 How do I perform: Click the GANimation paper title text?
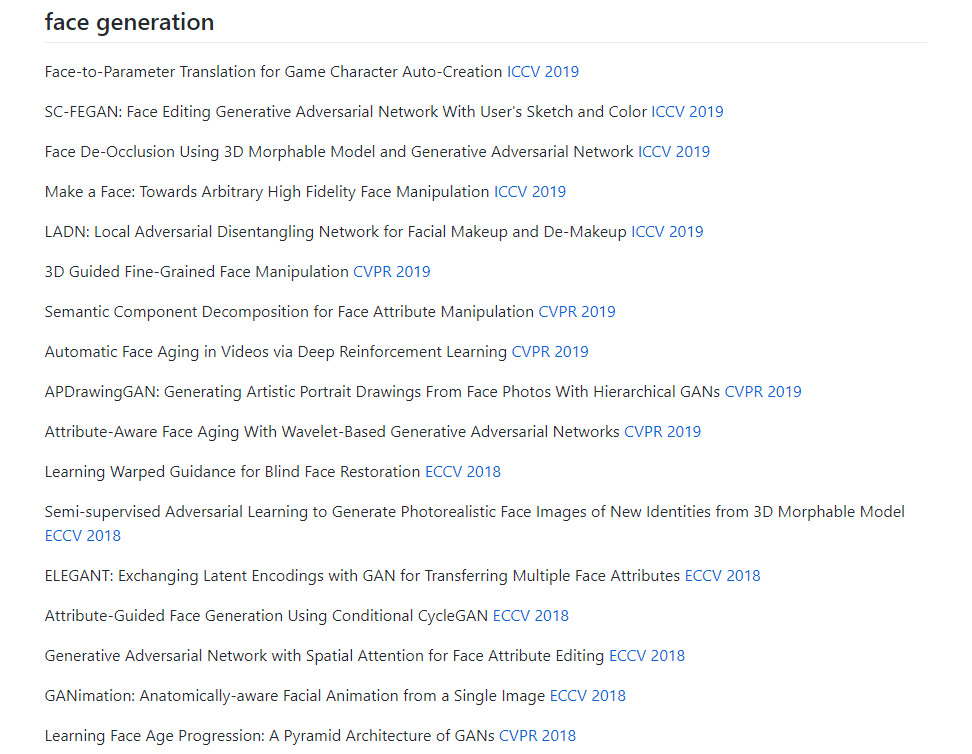[x=294, y=696]
